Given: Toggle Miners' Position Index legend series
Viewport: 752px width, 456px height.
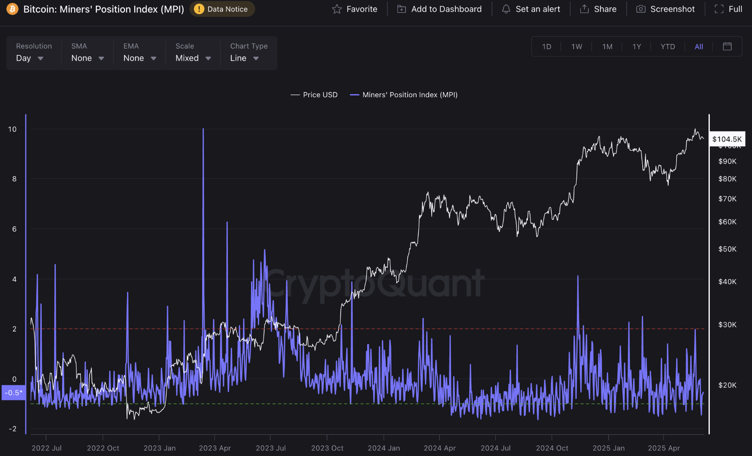Looking at the screenshot, I should coord(404,95).
